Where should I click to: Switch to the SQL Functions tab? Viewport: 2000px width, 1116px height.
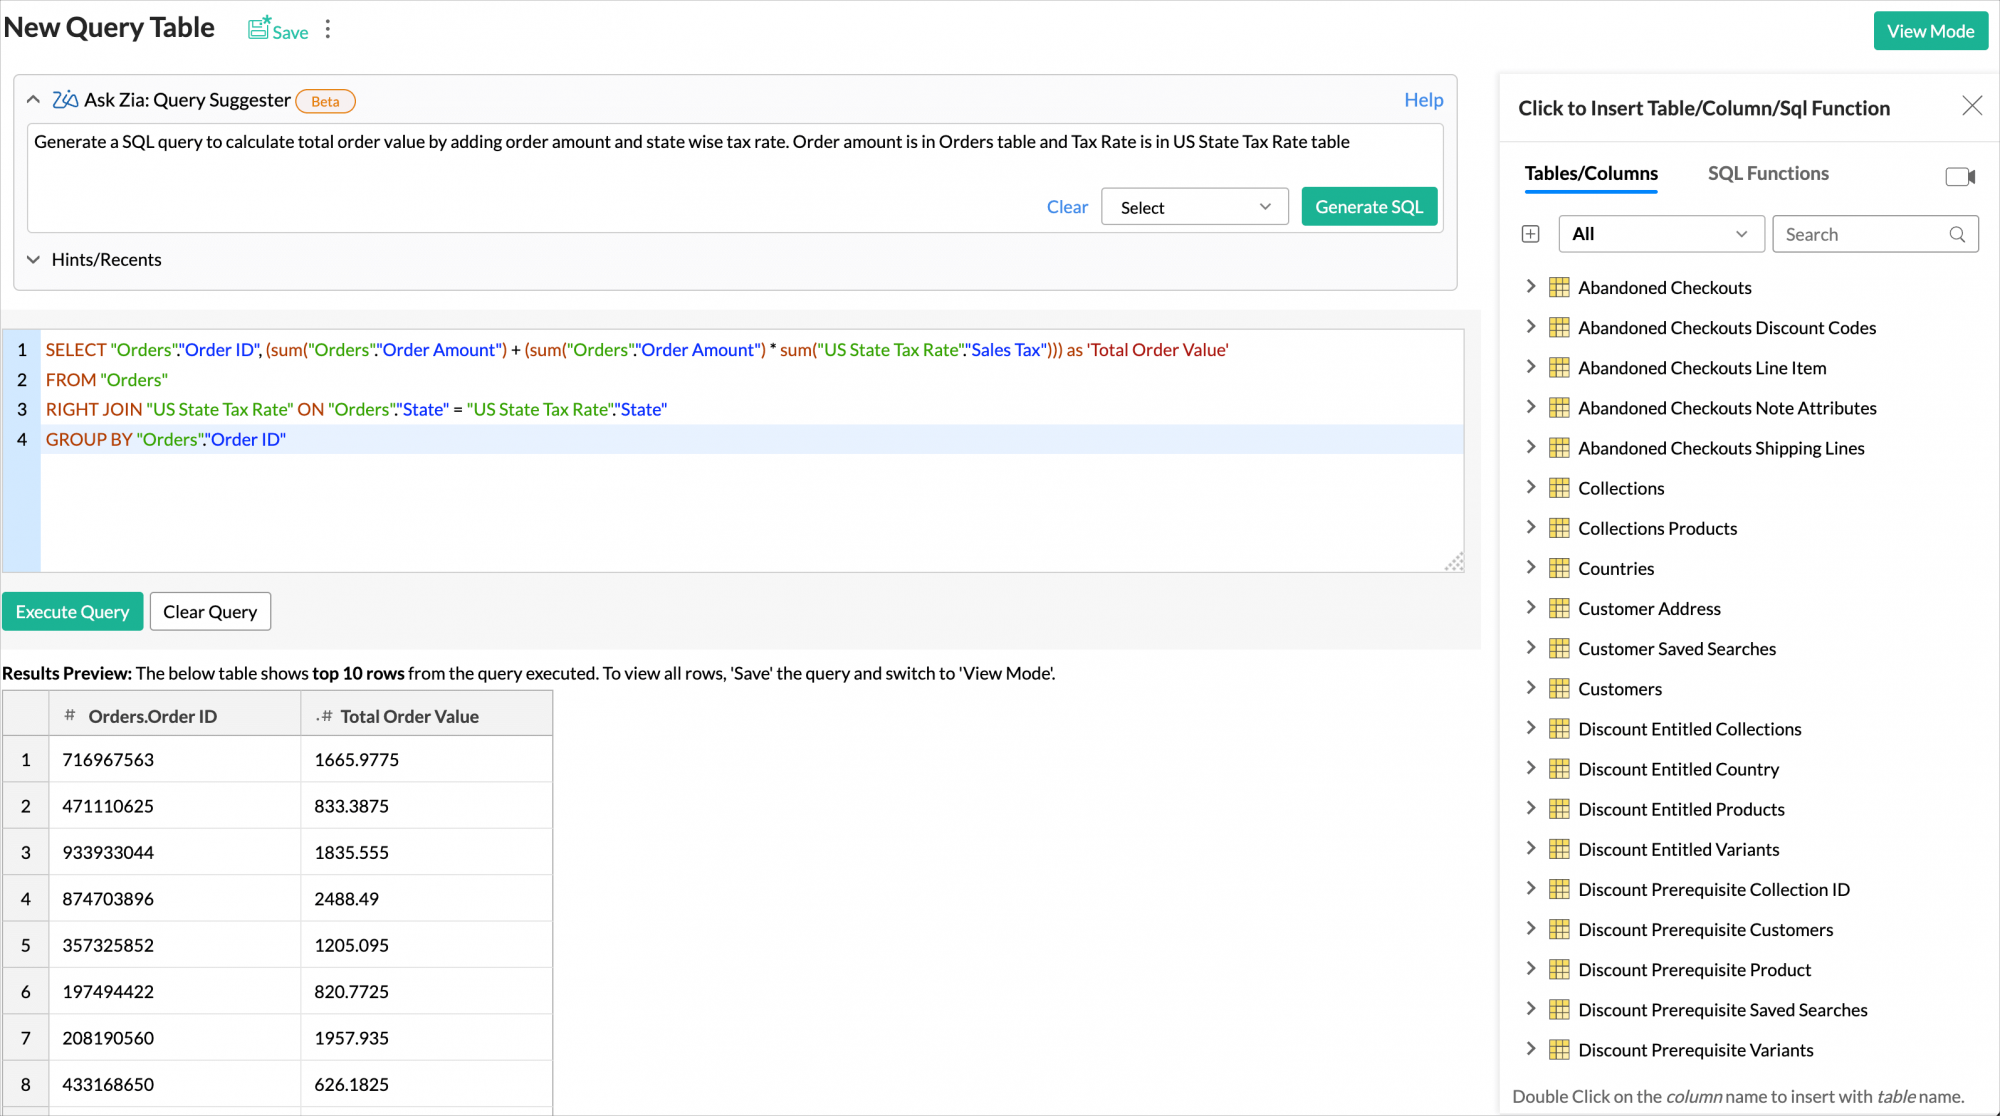1767,174
